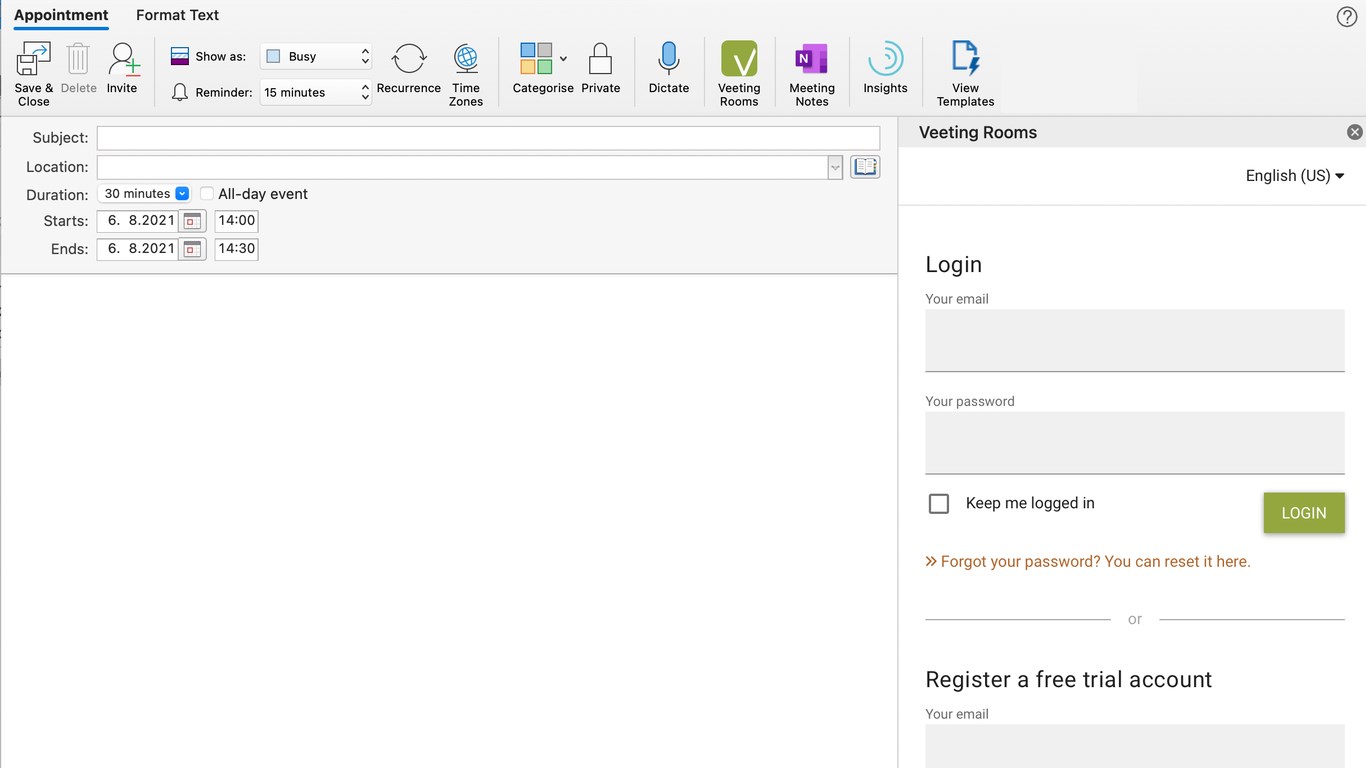Close the Veeting Rooms panel

click(1355, 132)
